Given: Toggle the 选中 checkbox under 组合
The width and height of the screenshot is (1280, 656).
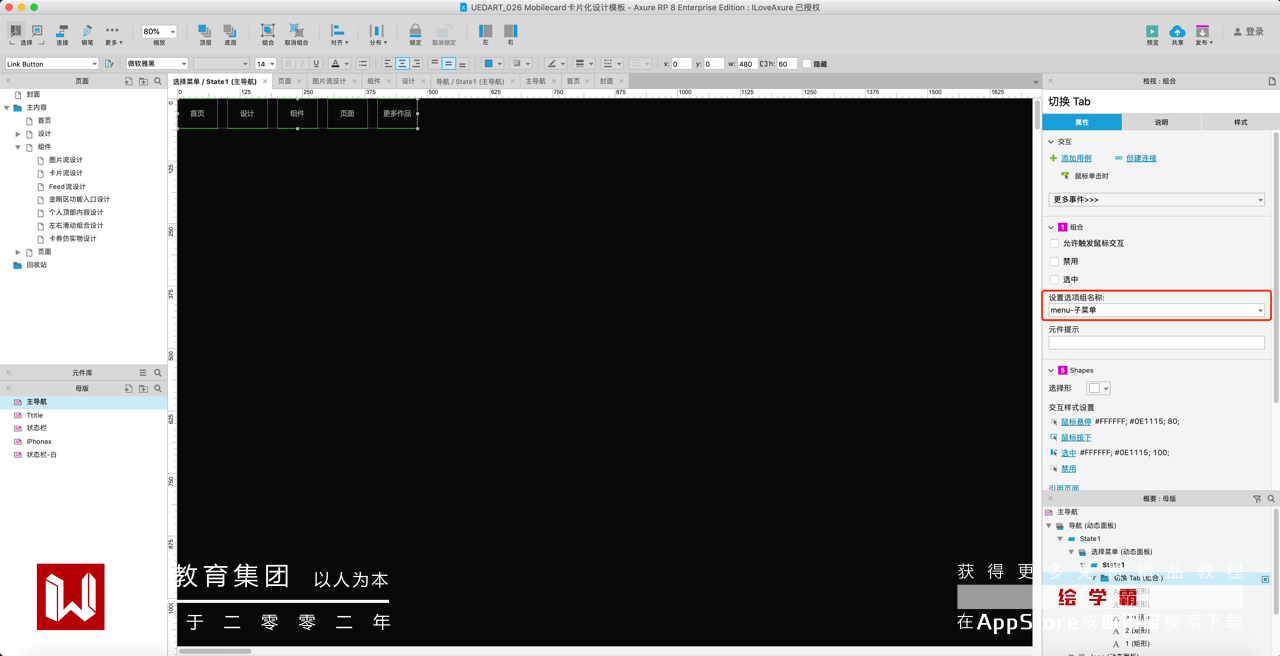Looking at the screenshot, I should 1054,279.
